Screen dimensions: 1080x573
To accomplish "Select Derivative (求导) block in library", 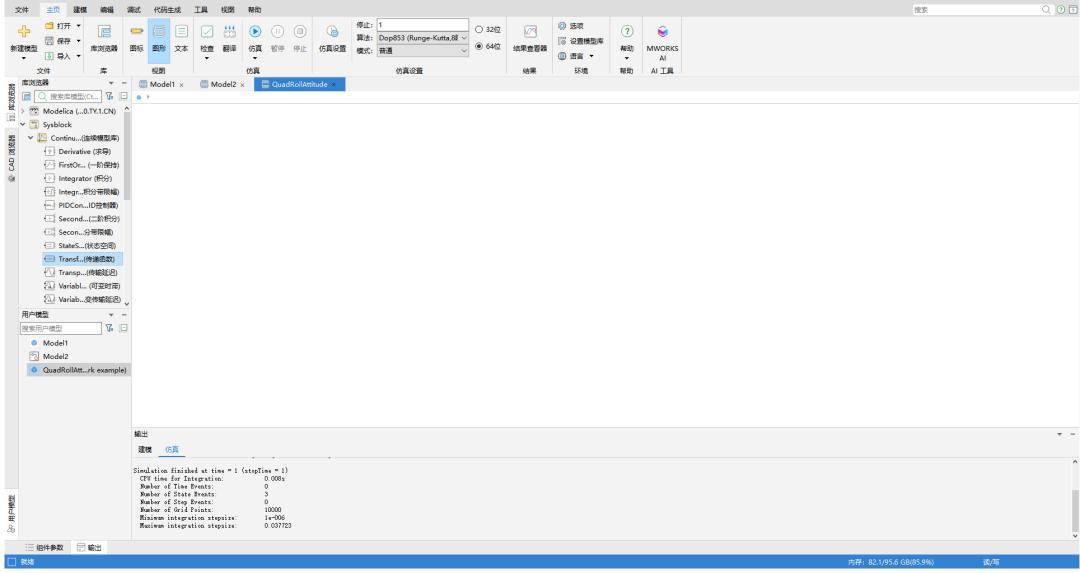I will pos(77,152).
